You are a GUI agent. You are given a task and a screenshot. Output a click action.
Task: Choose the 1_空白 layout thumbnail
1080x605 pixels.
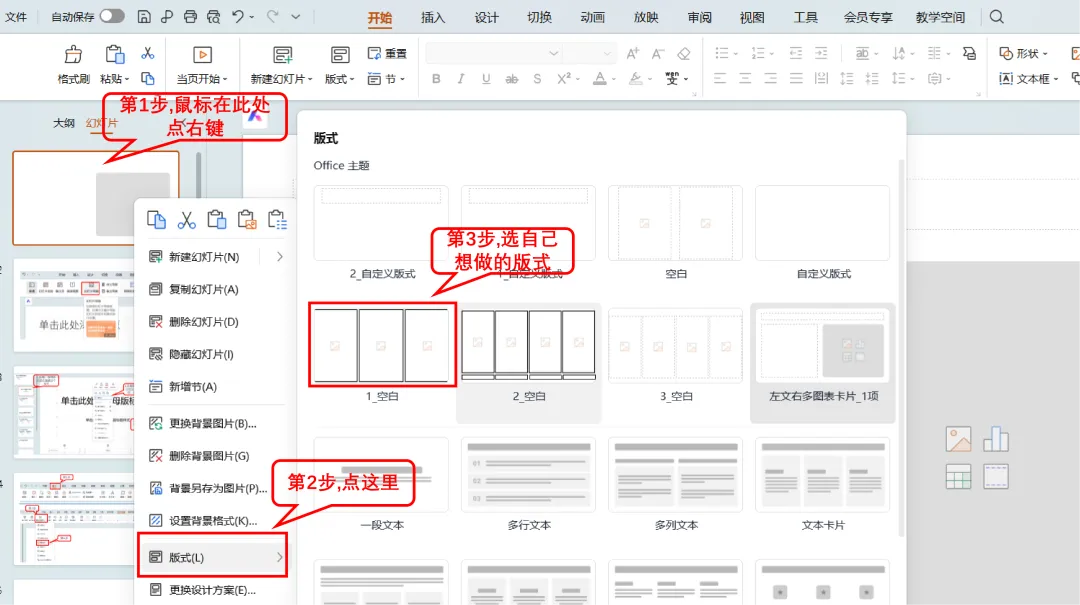(x=382, y=345)
